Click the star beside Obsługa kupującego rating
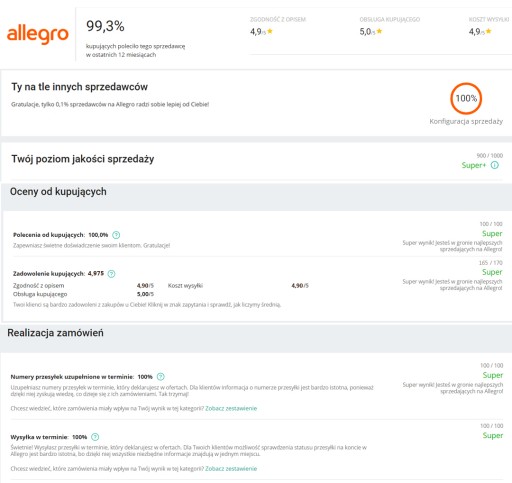Image resolution: width=512 pixels, height=483 pixels. click(379, 31)
